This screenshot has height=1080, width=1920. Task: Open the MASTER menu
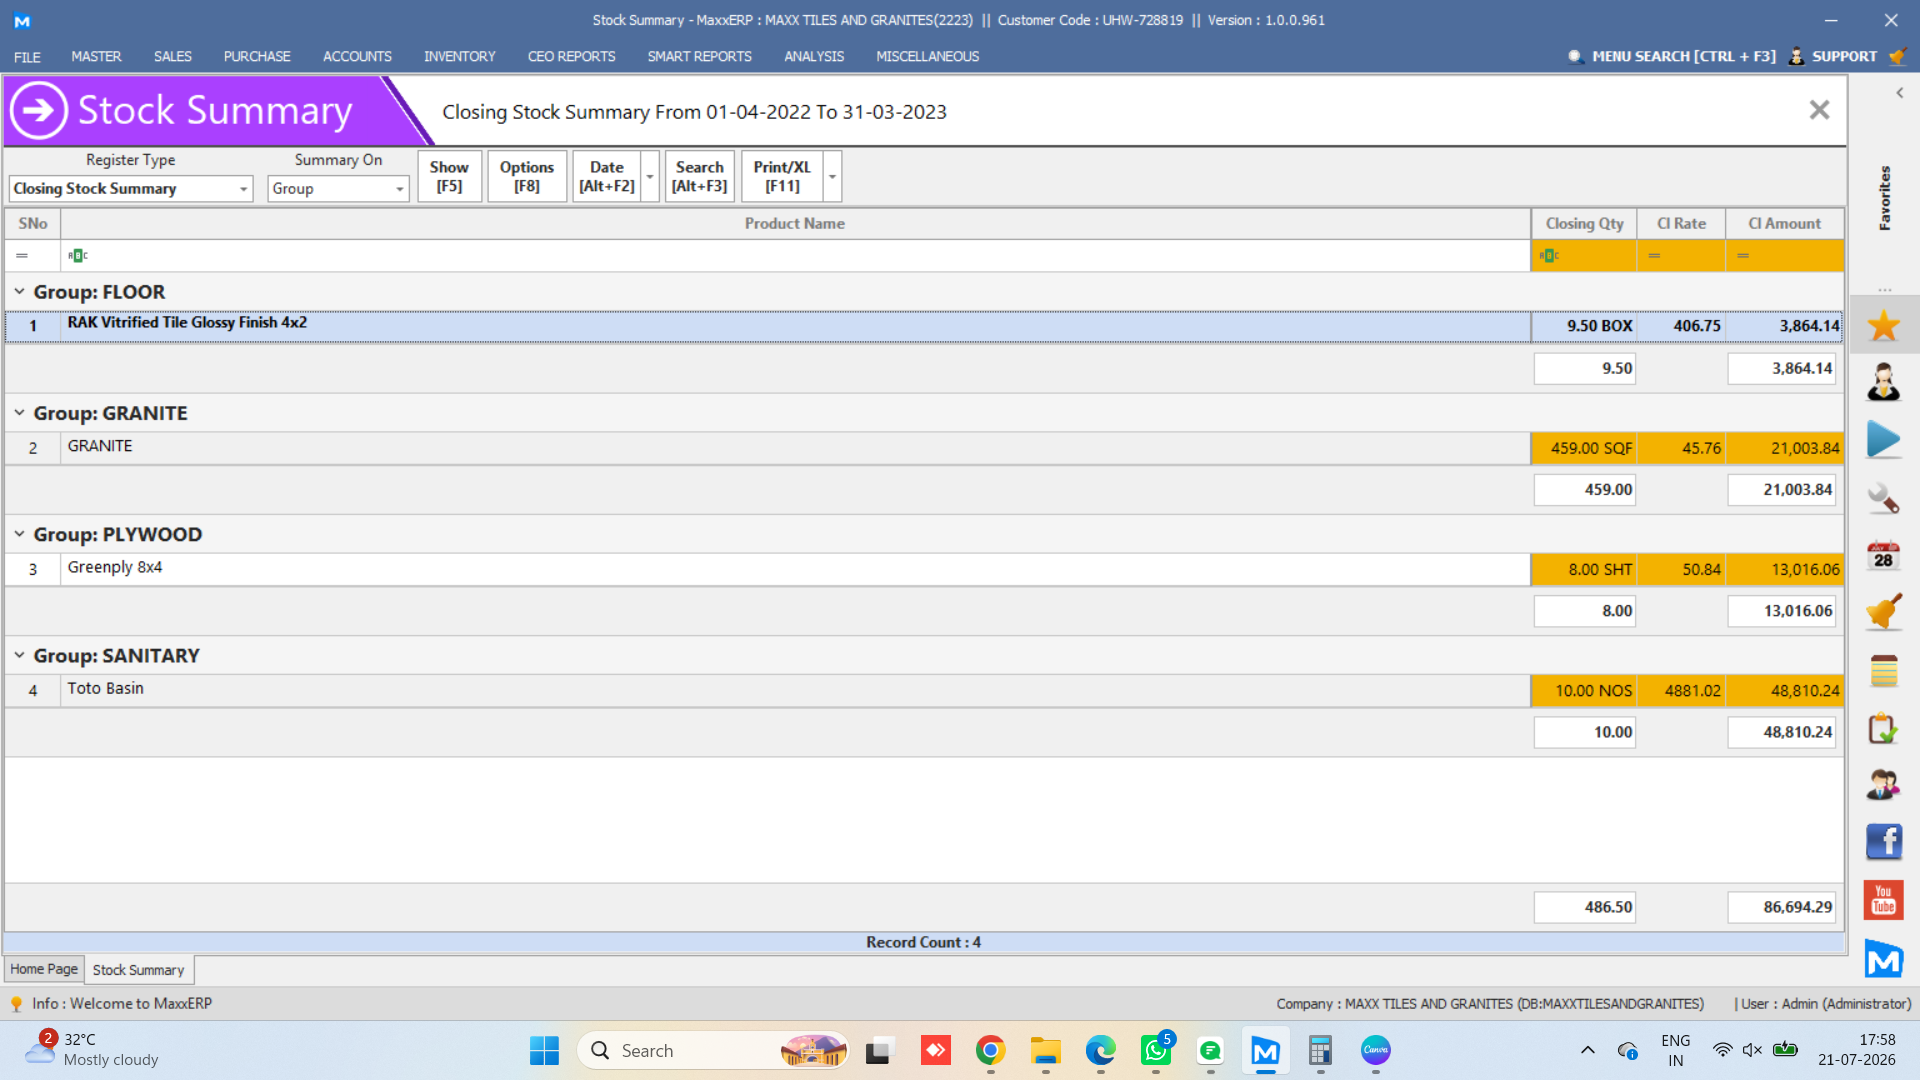click(x=96, y=57)
